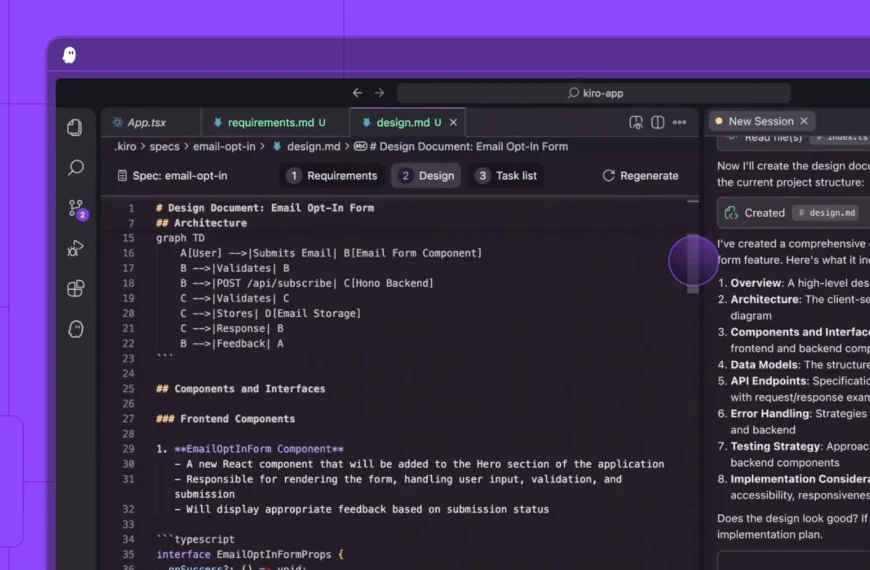This screenshot has width=870, height=570.
Task: Switch to the requirements.md tab
Action: 269,122
